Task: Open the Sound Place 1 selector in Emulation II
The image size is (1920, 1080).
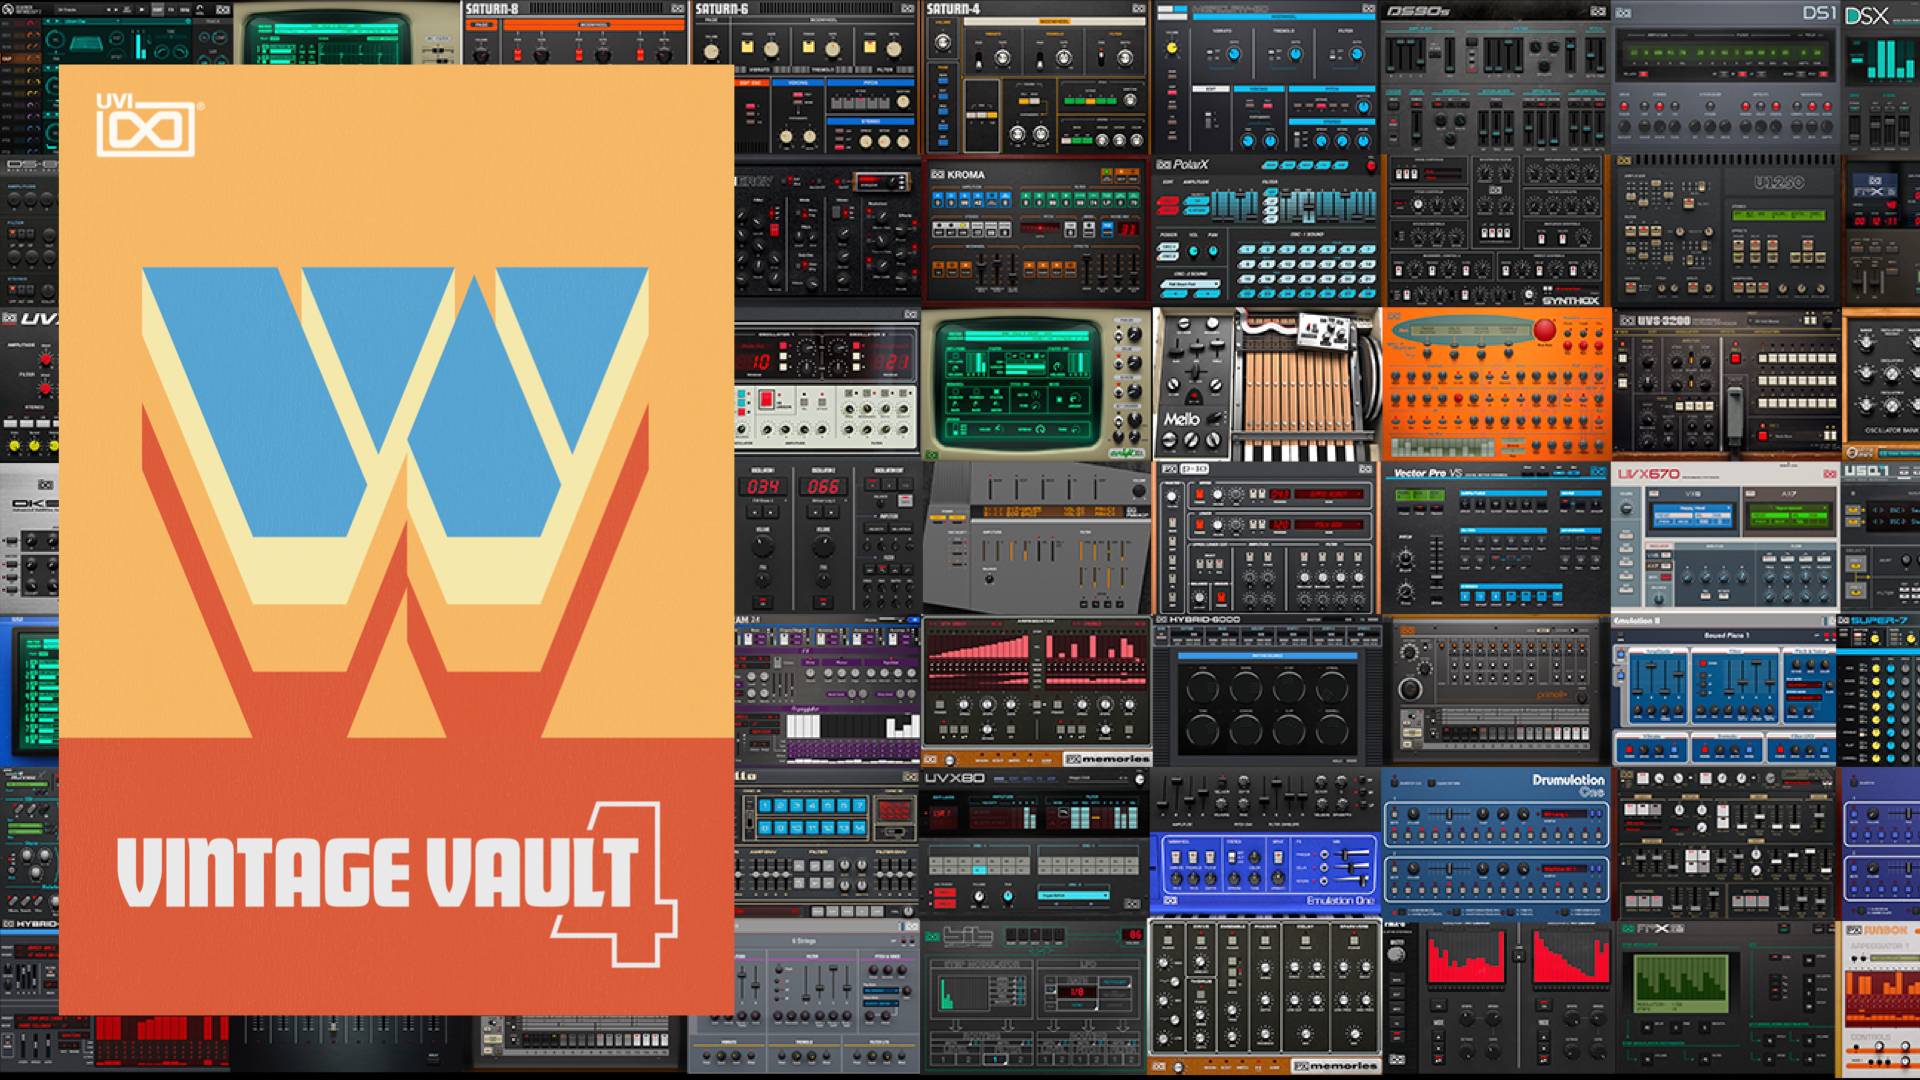Action: click(x=1725, y=635)
